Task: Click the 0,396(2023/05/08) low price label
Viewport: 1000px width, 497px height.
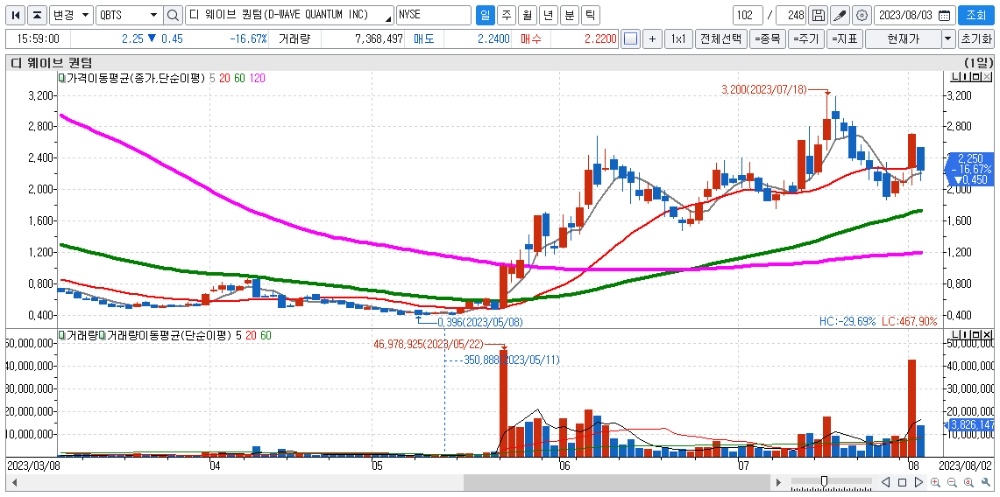Action: 480,322
